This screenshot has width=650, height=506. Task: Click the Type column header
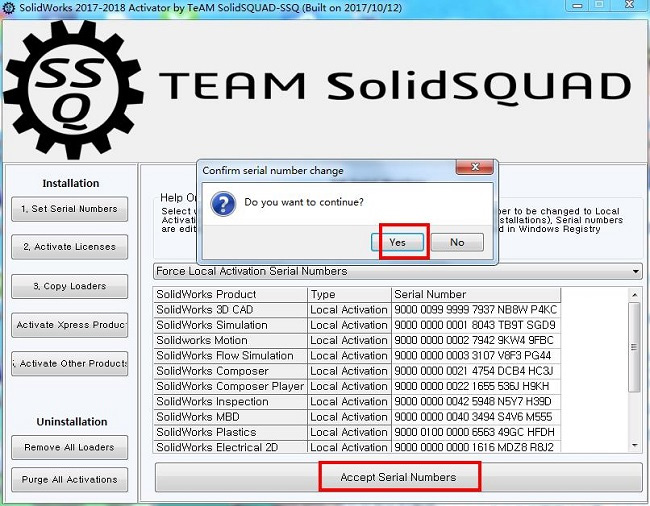349,295
